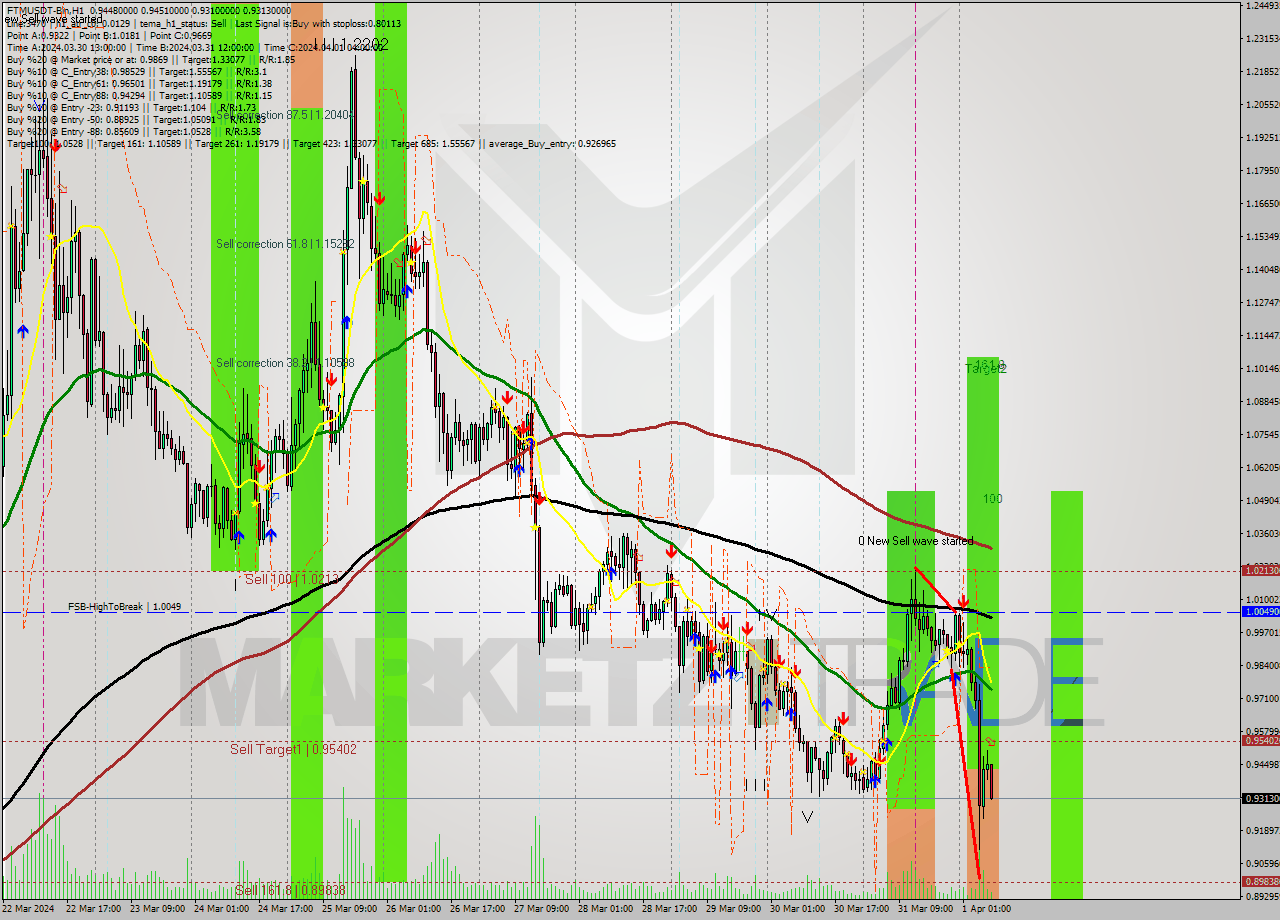Click the 'Time A:2024.03.30 13:00:00' text
Viewport: 1280px width, 920px height.
coord(66,47)
